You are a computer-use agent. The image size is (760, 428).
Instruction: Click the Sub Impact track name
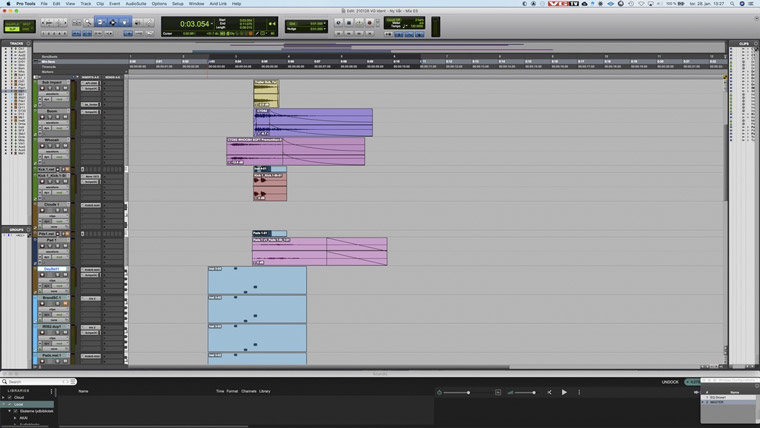(x=51, y=82)
